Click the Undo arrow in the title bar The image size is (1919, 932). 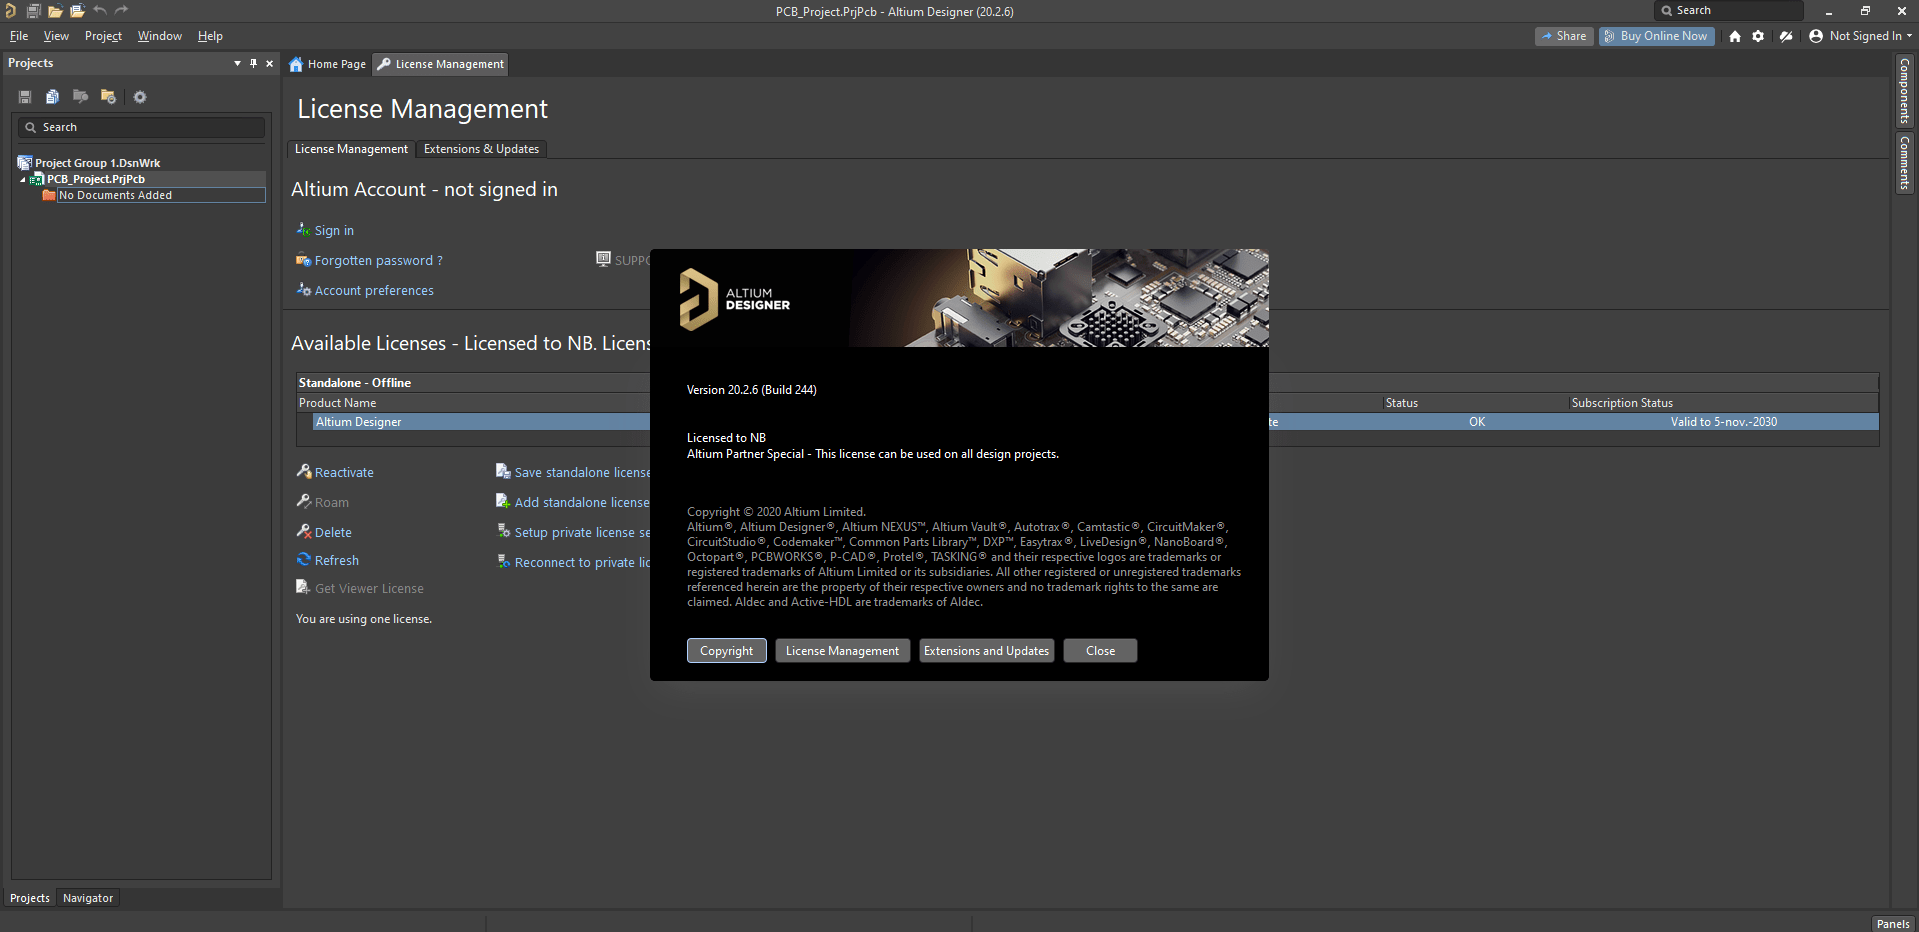100,11
